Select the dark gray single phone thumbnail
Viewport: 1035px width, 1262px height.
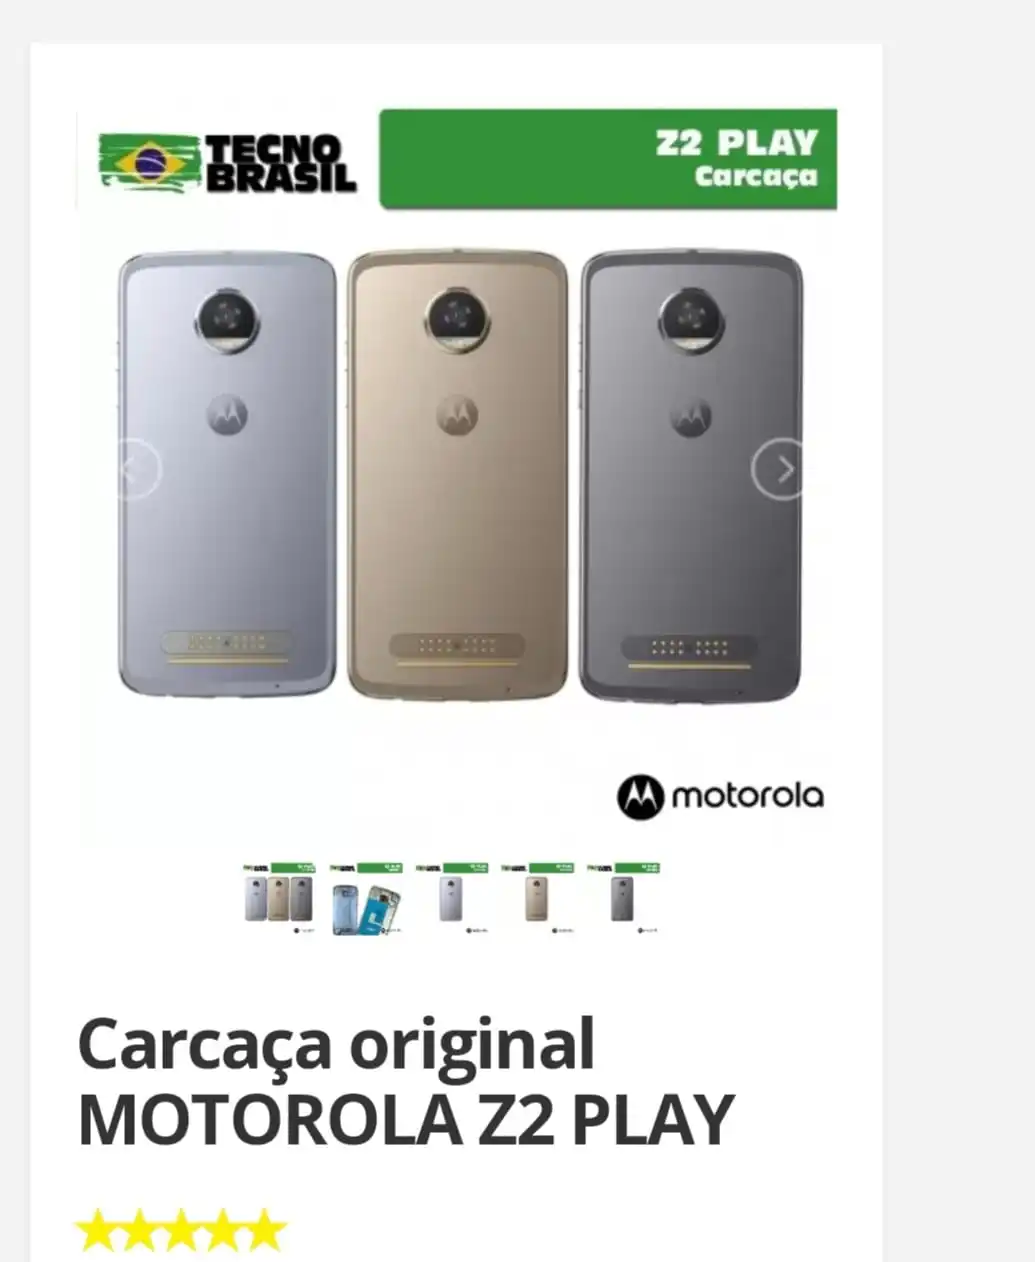tap(624, 898)
